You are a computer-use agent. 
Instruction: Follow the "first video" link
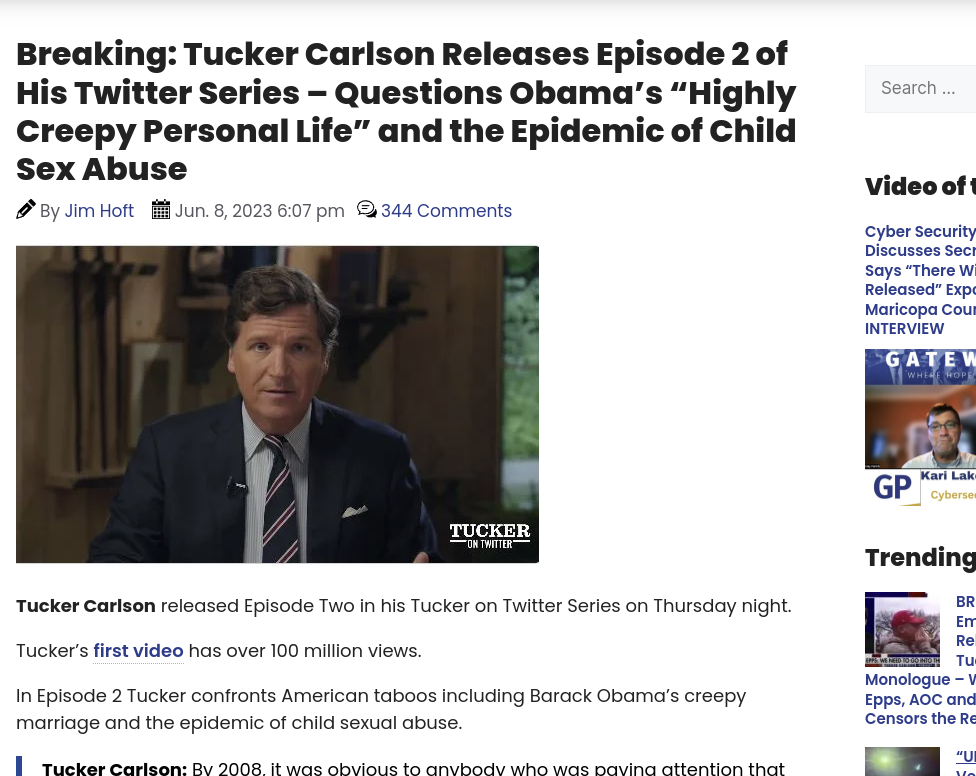click(x=138, y=651)
